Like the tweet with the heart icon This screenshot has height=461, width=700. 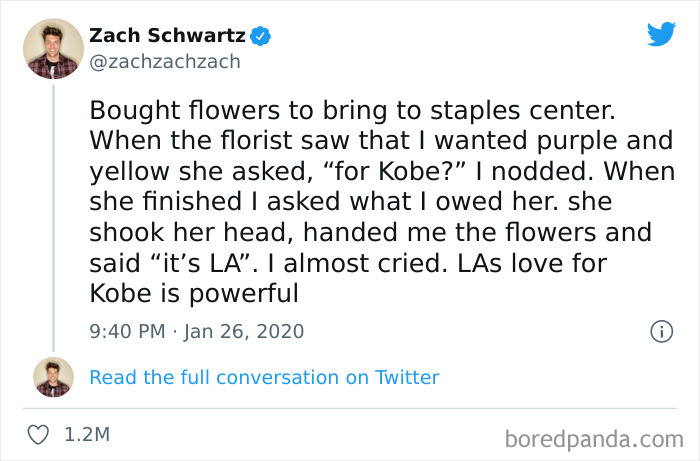click(39, 435)
